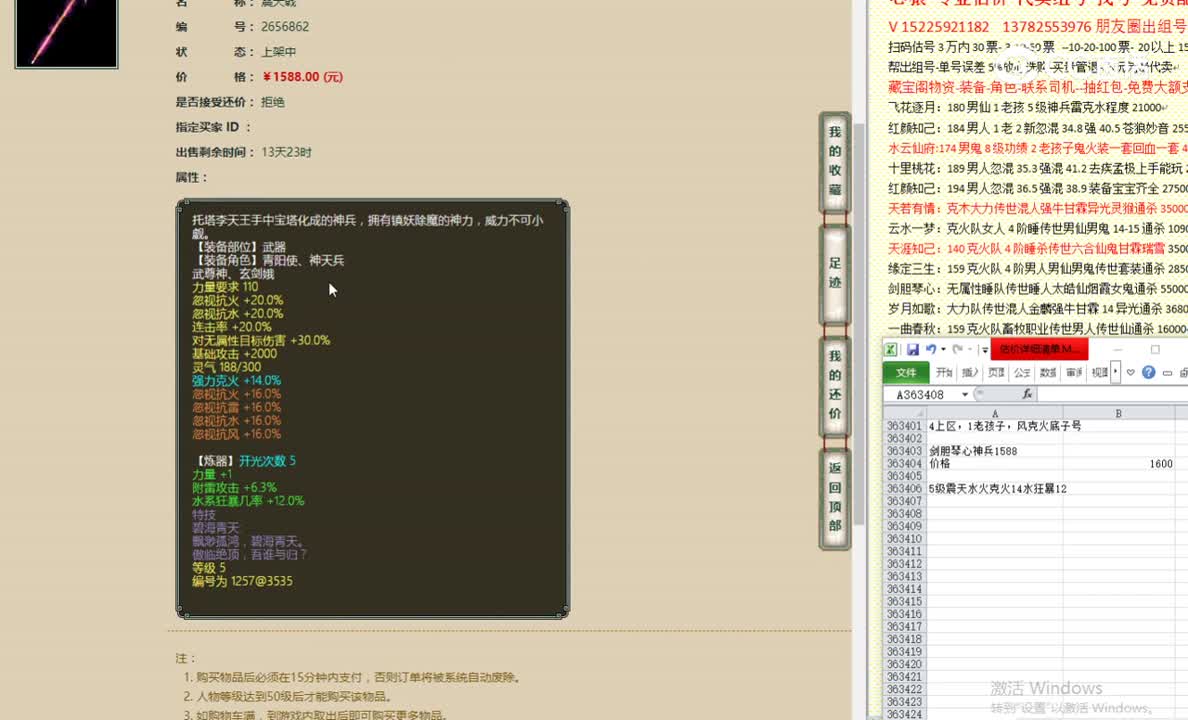Expand the Undo history dropdown arrow
This screenshot has width=1188, height=720.
(x=942, y=350)
